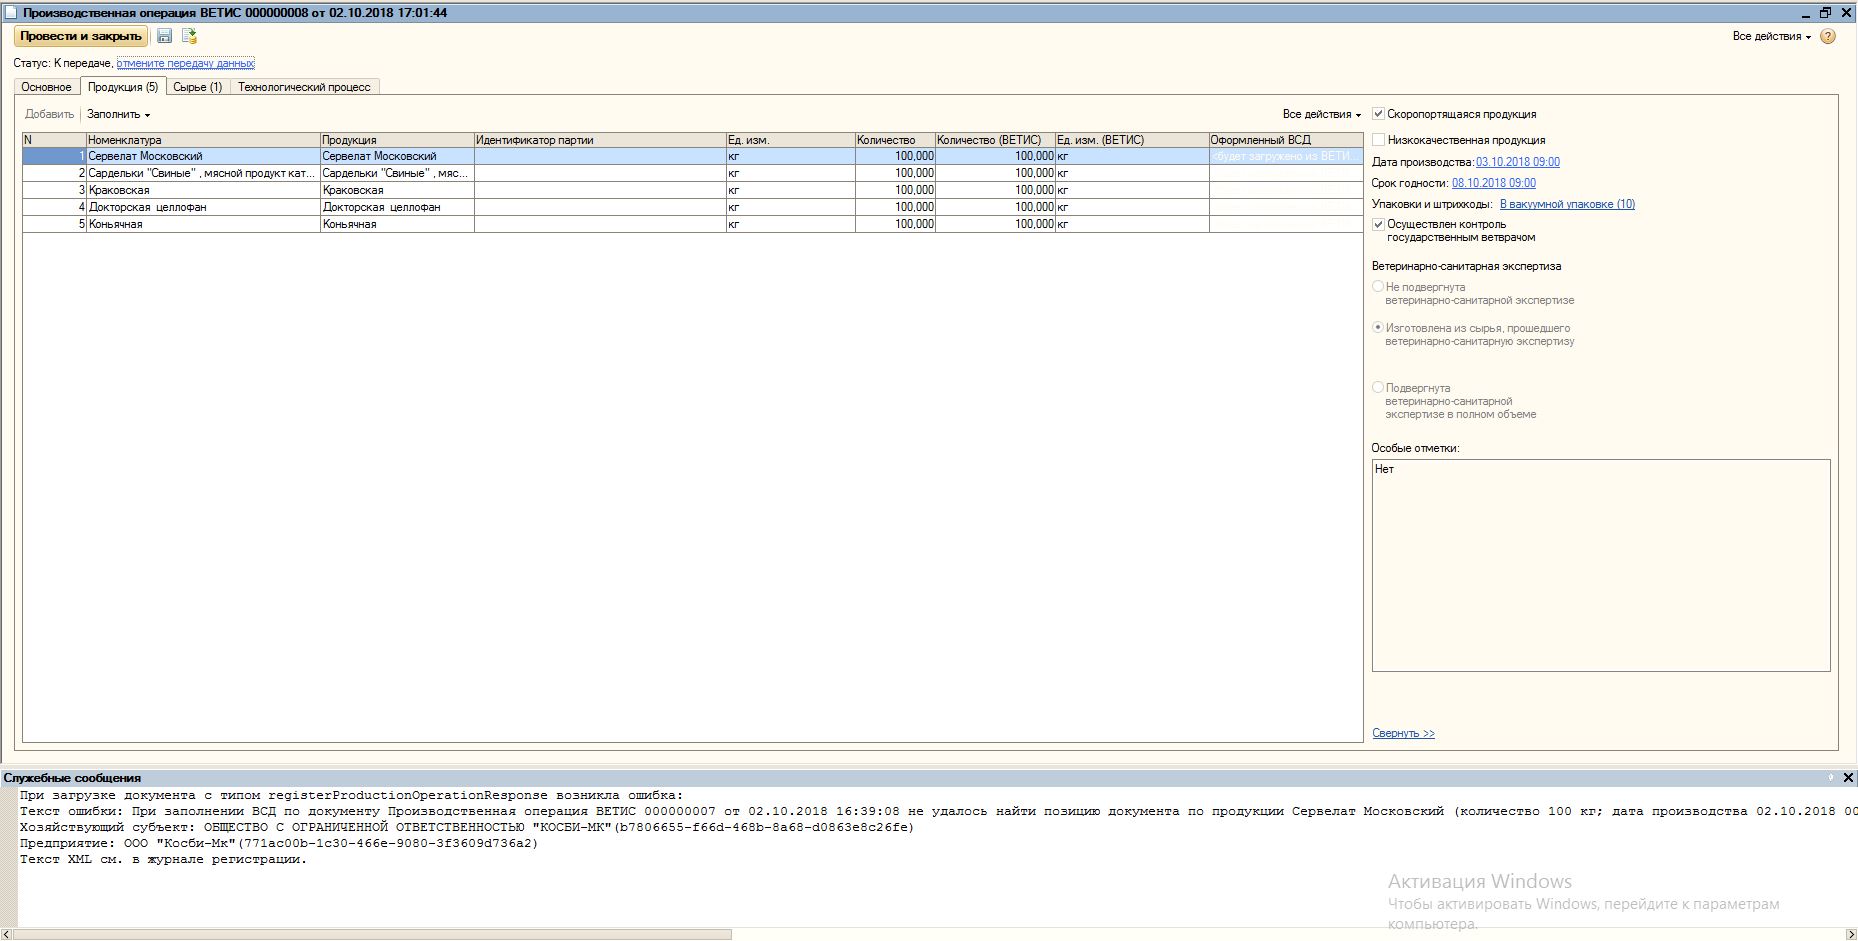Click Оформленный ВСД cell of Сервелат row
Screen dimensions: 1858x941
[1285, 156]
